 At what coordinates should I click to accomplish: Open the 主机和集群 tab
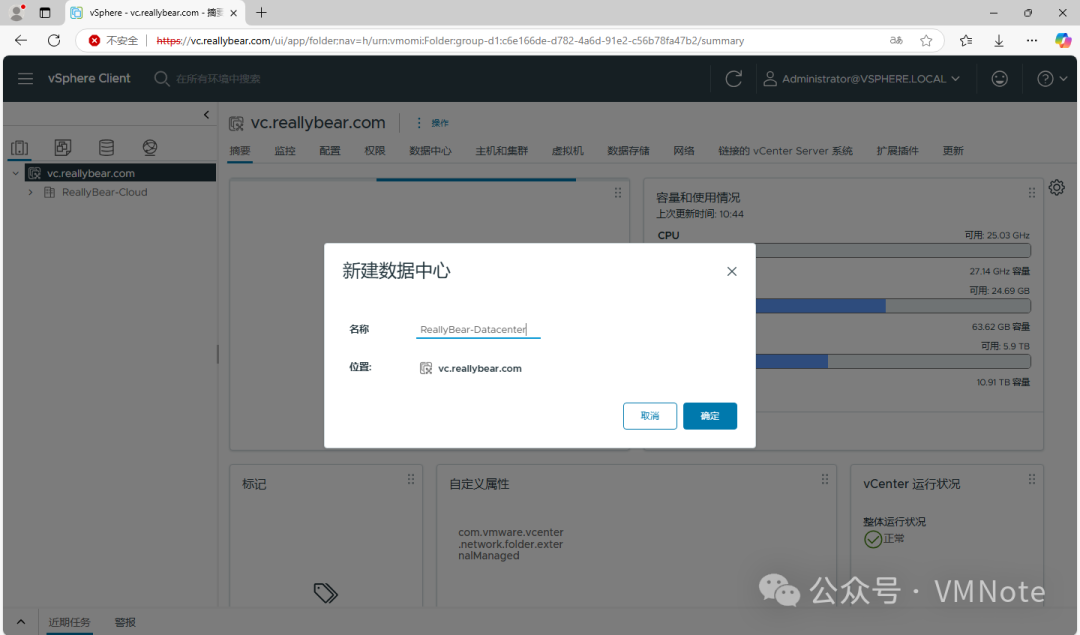pyautogui.click(x=501, y=151)
